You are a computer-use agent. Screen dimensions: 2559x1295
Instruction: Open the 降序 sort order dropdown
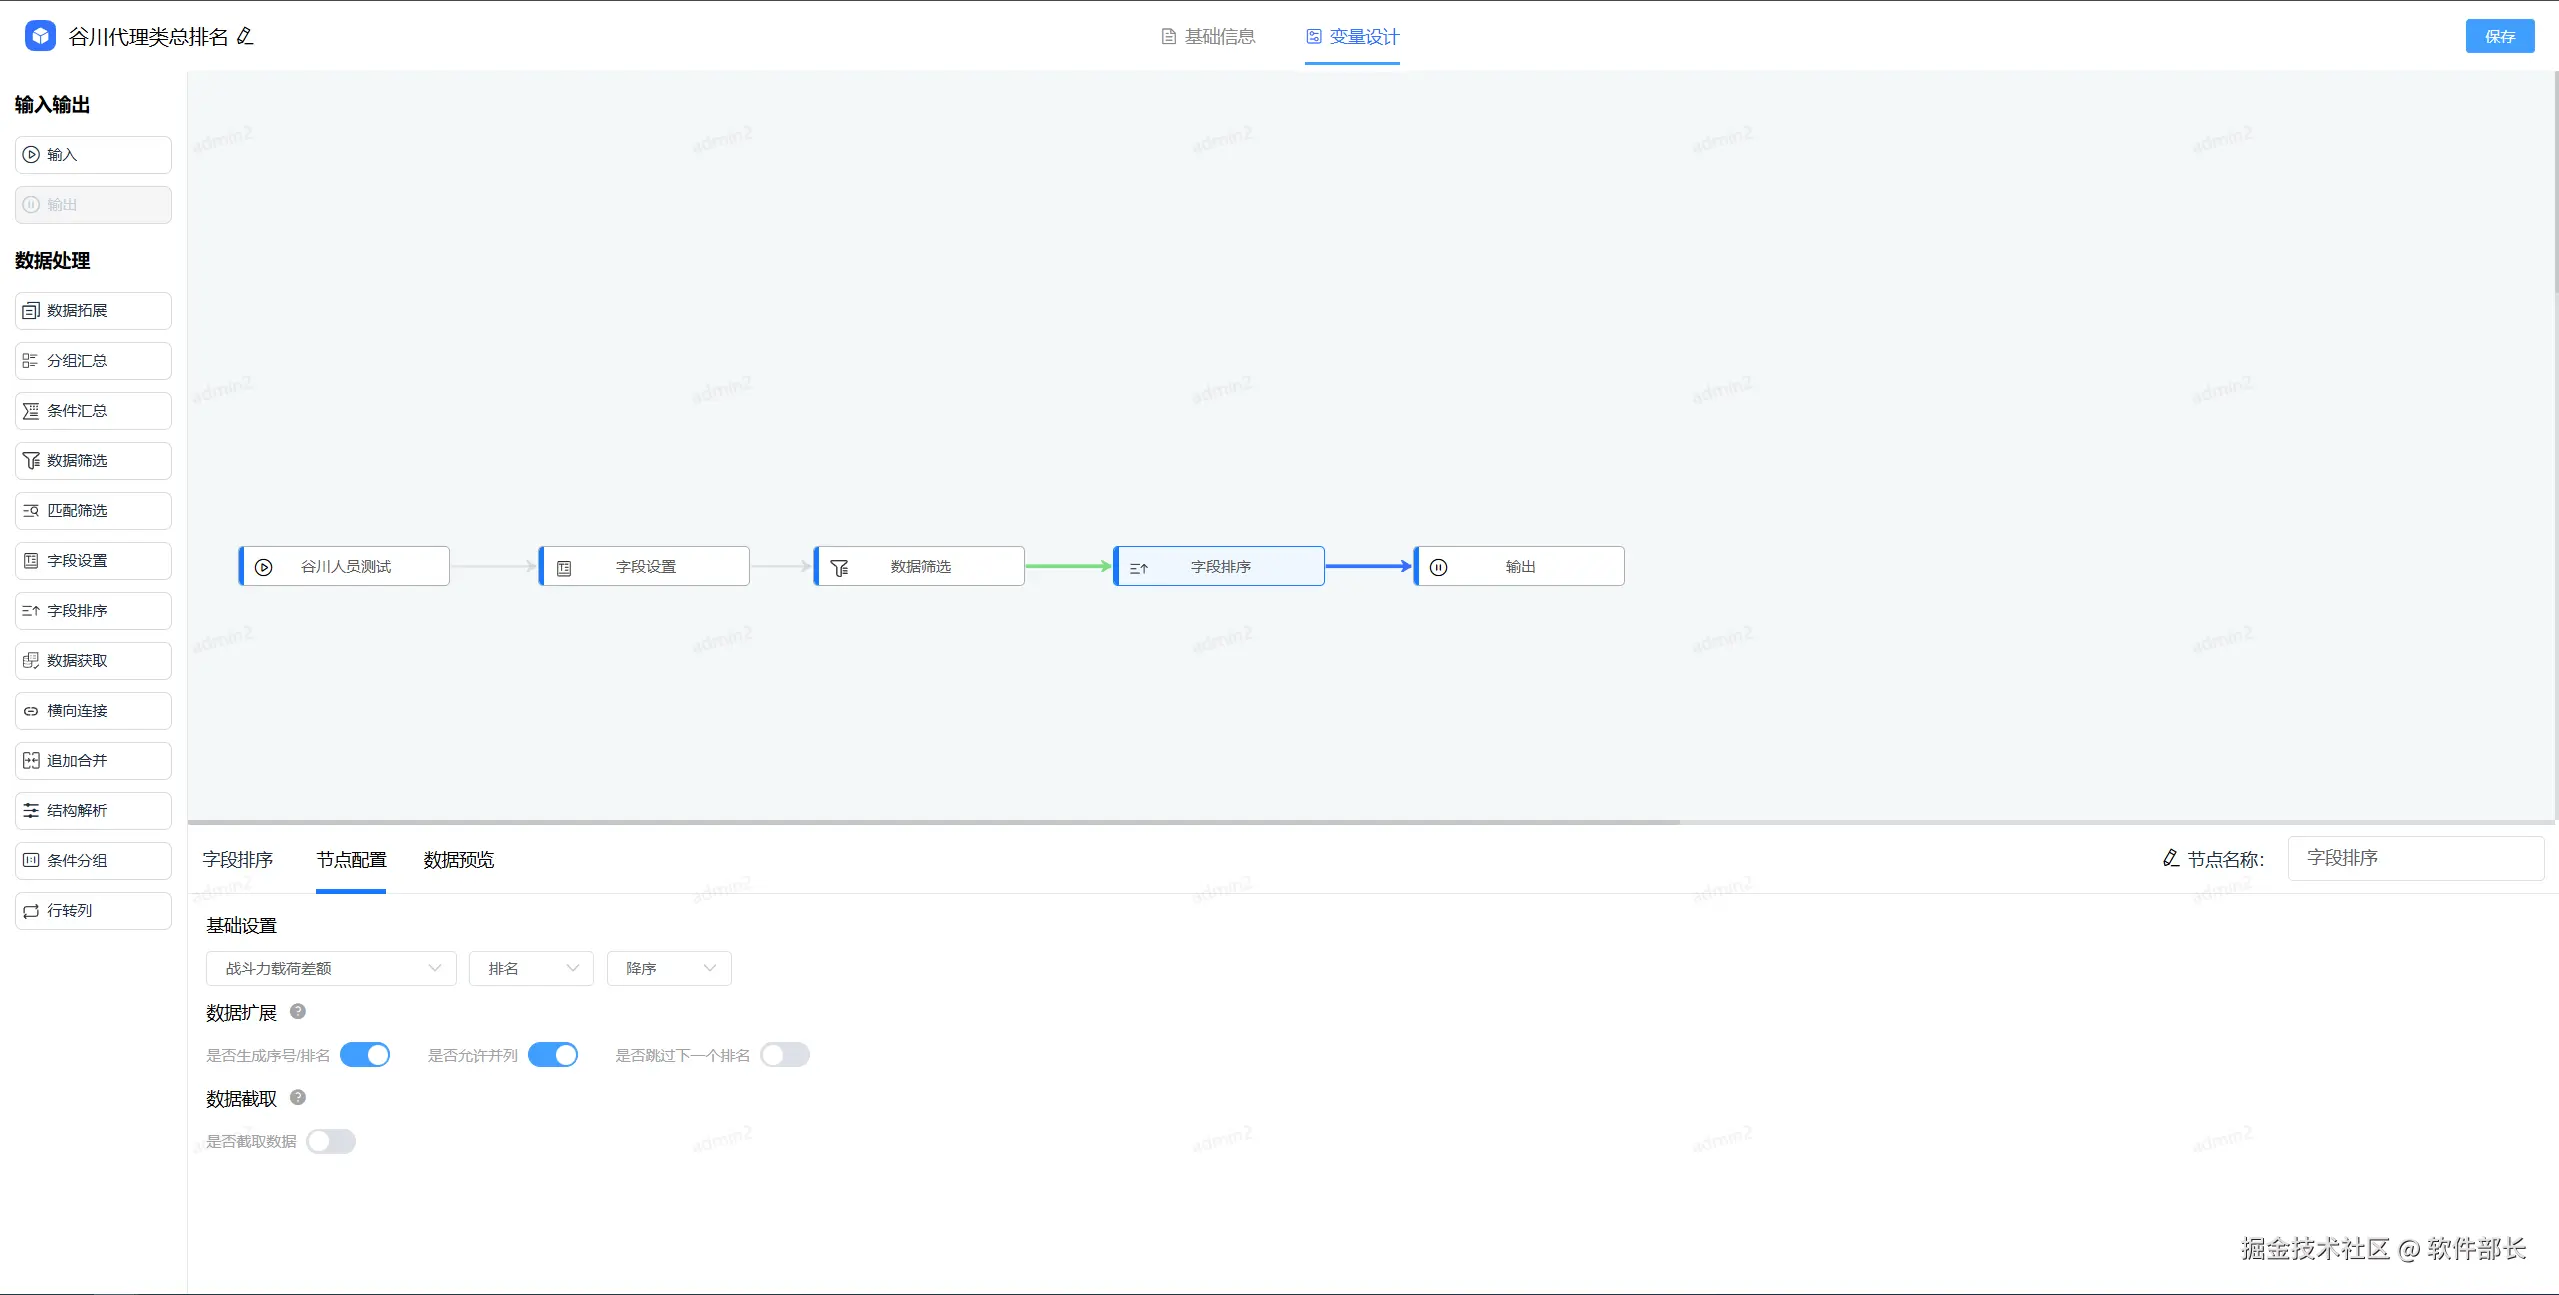click(x=669, y=968)
